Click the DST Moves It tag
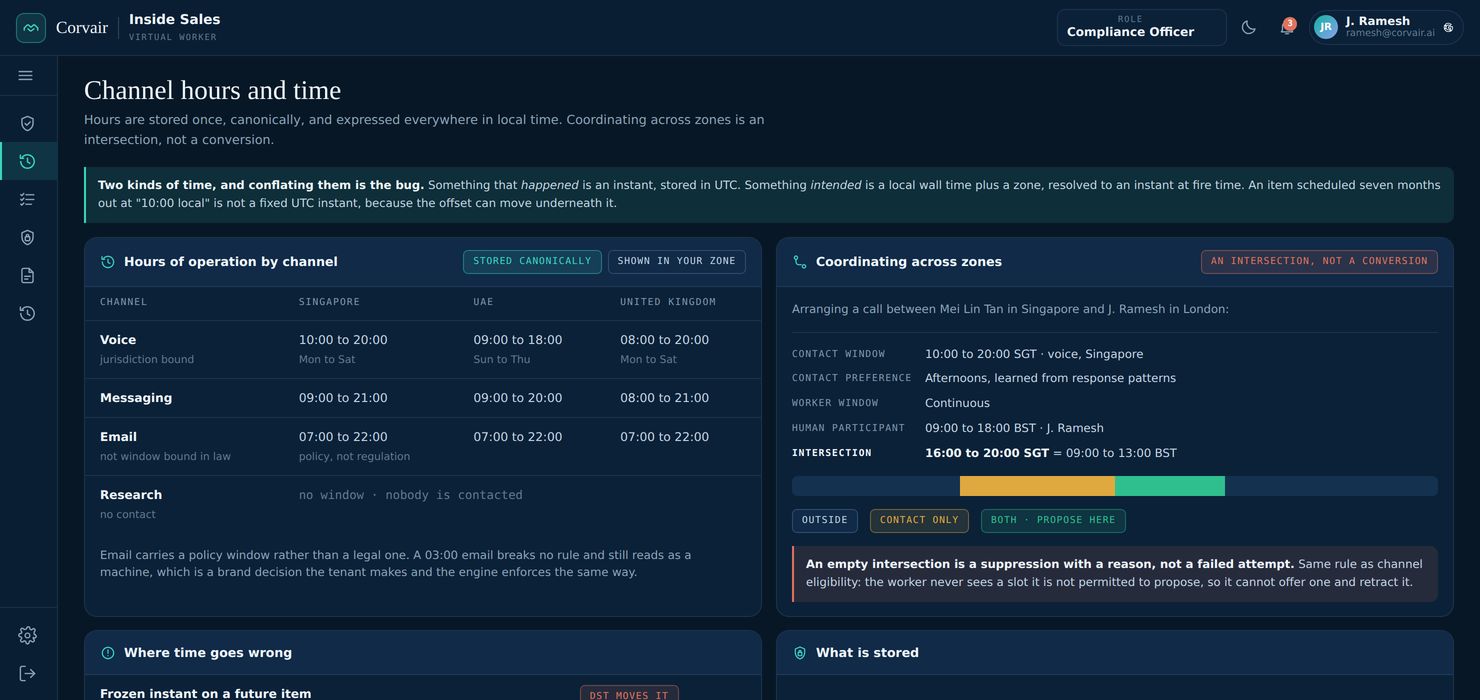Screen dimensions: 1480x700 click(629, 695)
